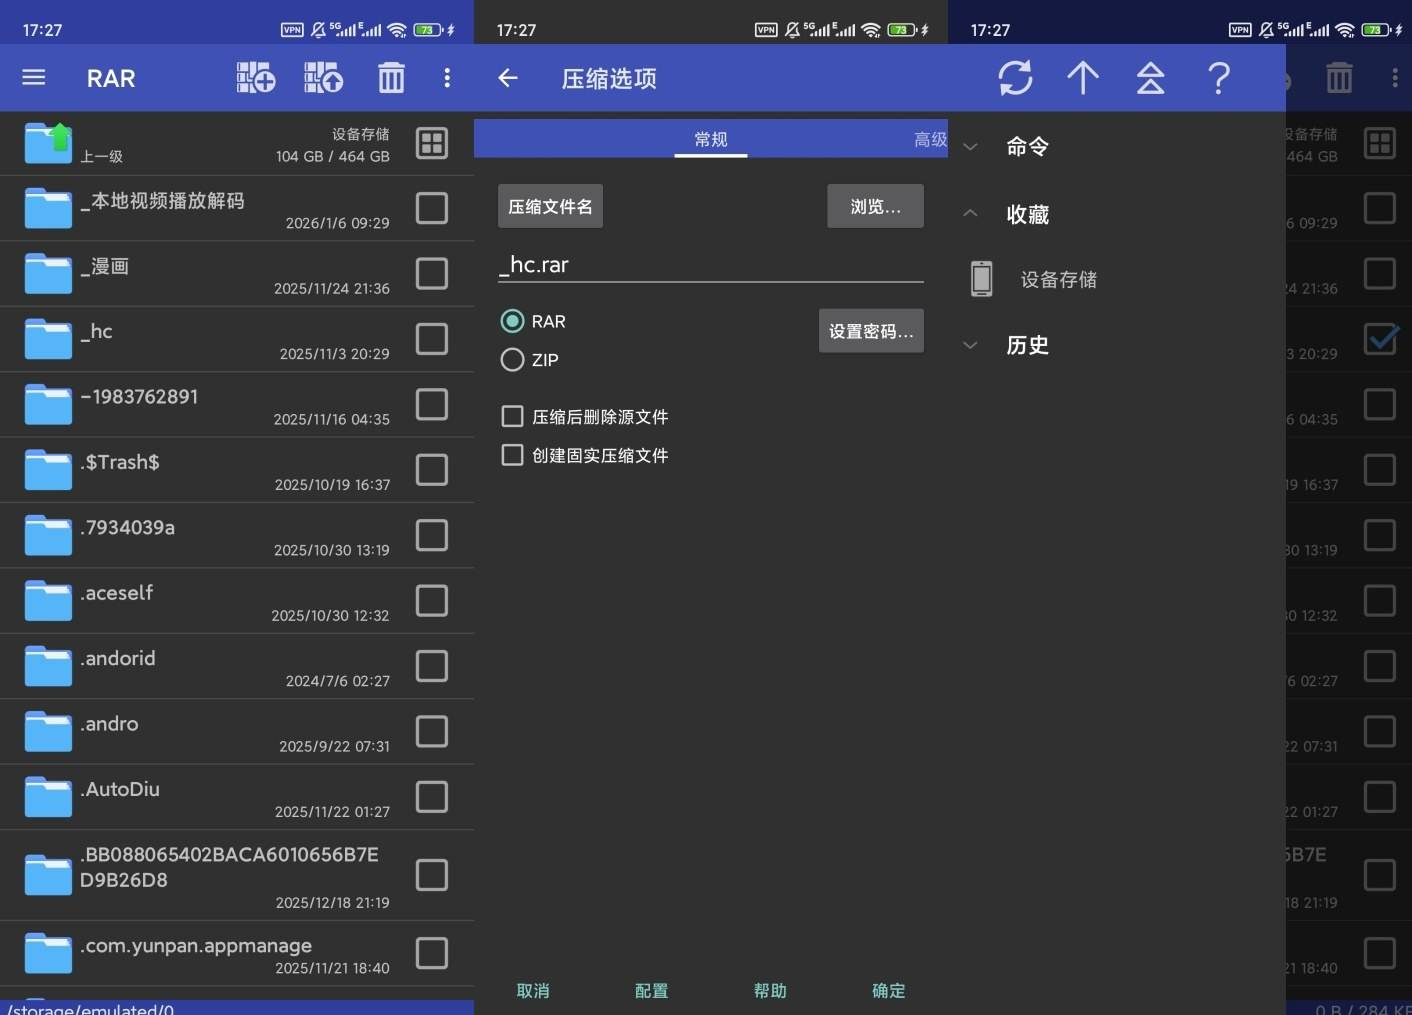Open the three-dot overflow menu
Viewport: 1412px width, 1015px height.
pos(447,78)
